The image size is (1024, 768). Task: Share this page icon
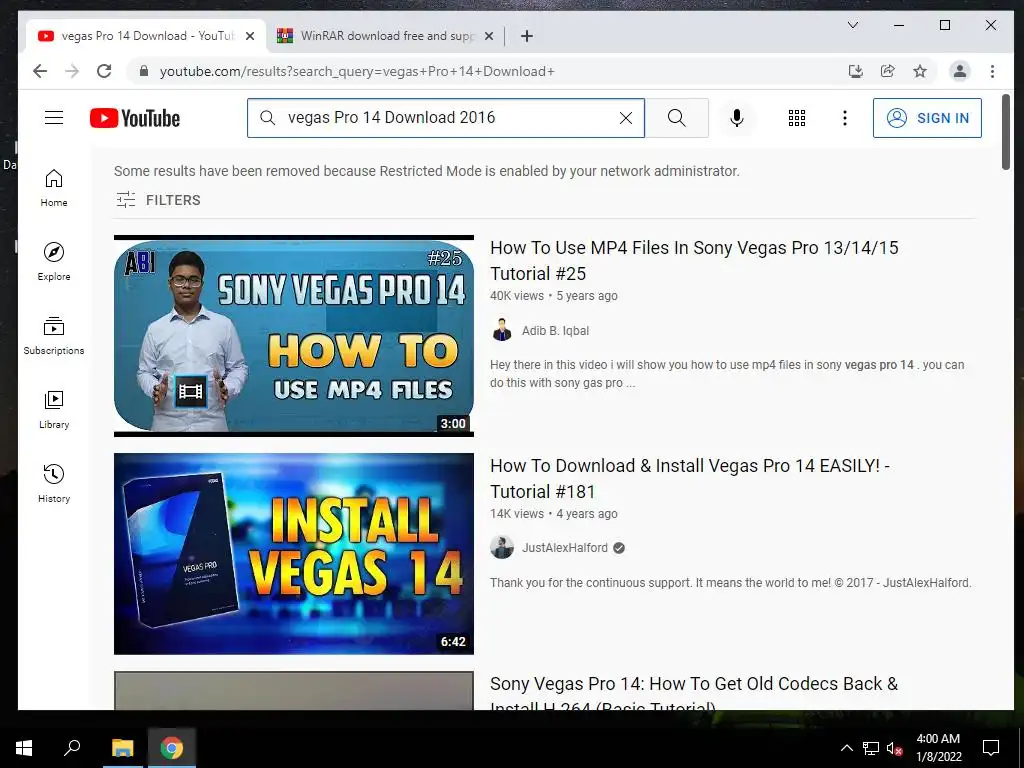pyautogui.click(x=888, y=71)
